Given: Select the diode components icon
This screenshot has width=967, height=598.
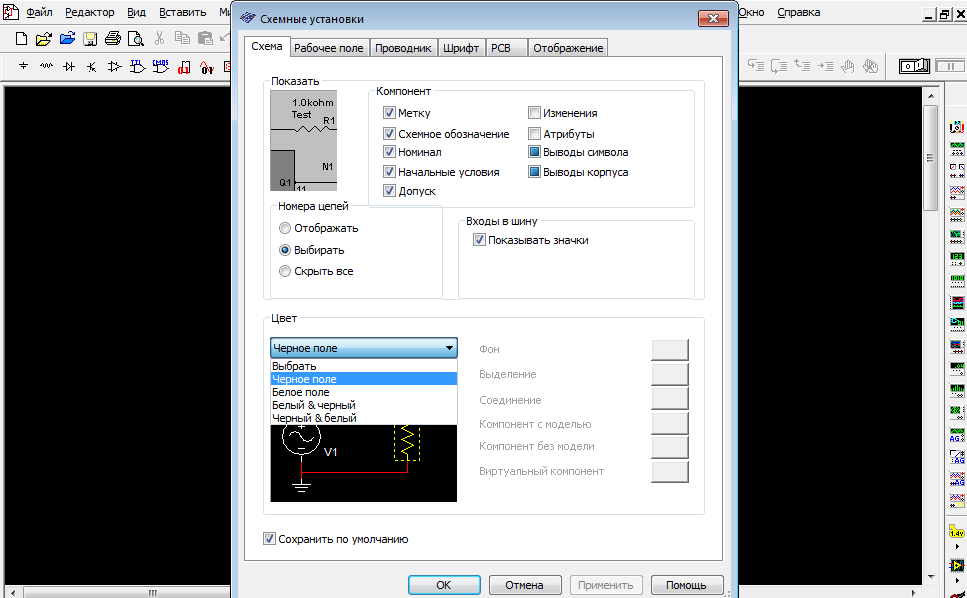Looking at the screenshot, I should click(69, 67).
